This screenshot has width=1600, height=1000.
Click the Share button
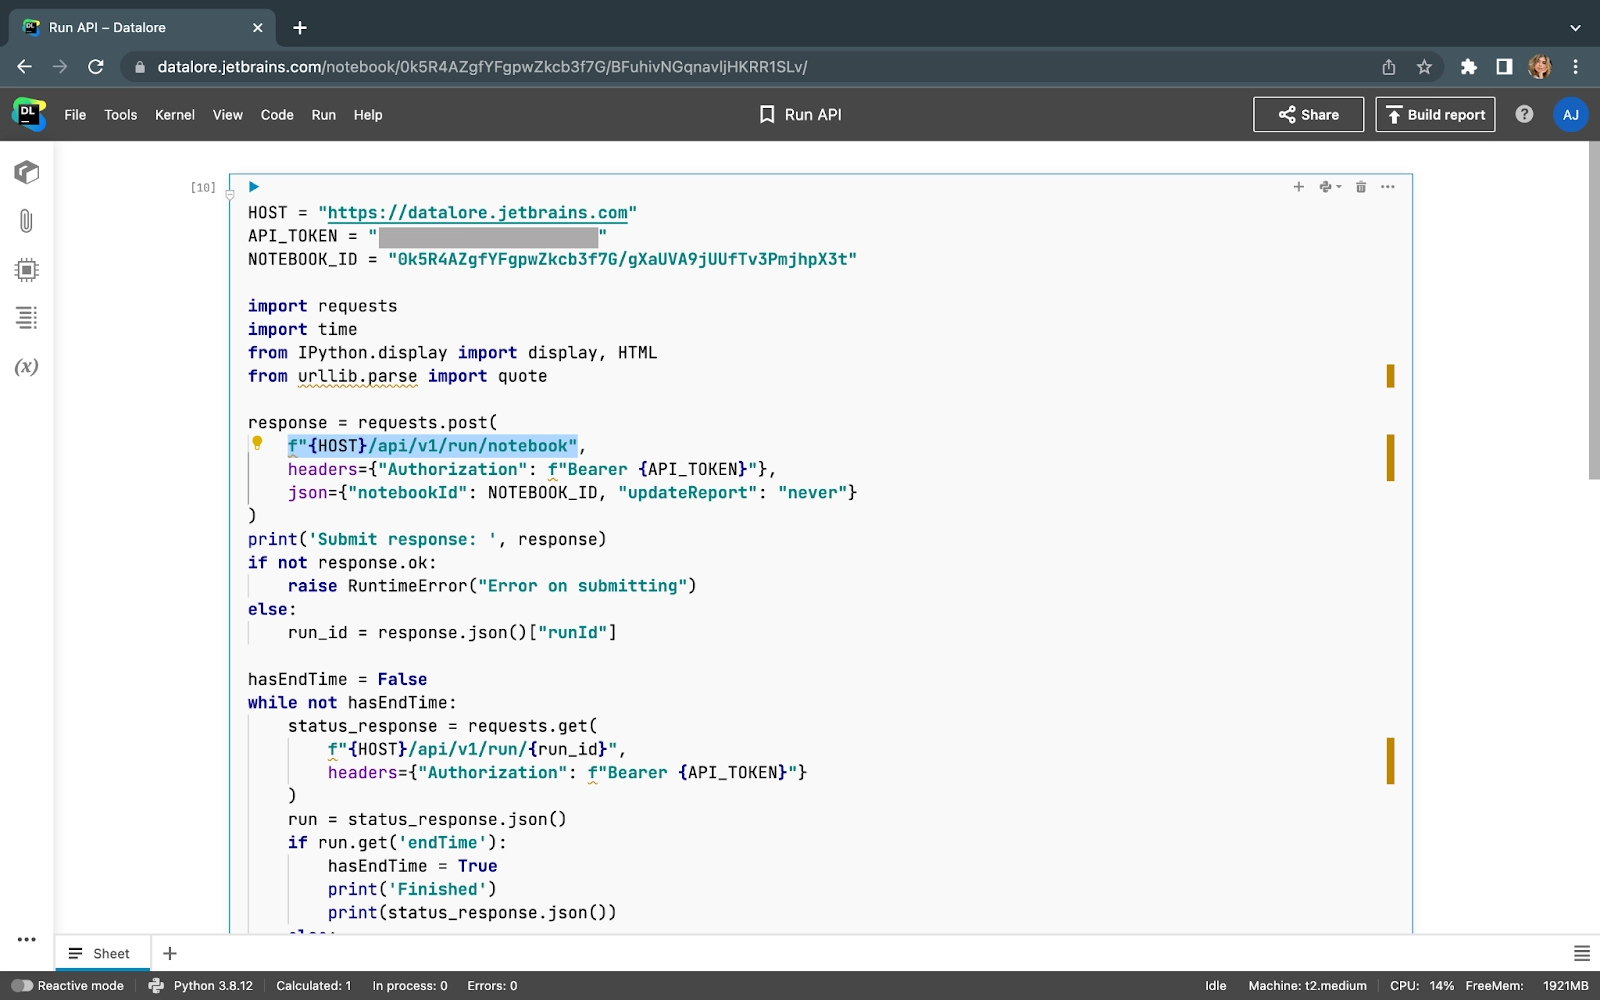pyautogui.click(x=1308, y=114)
